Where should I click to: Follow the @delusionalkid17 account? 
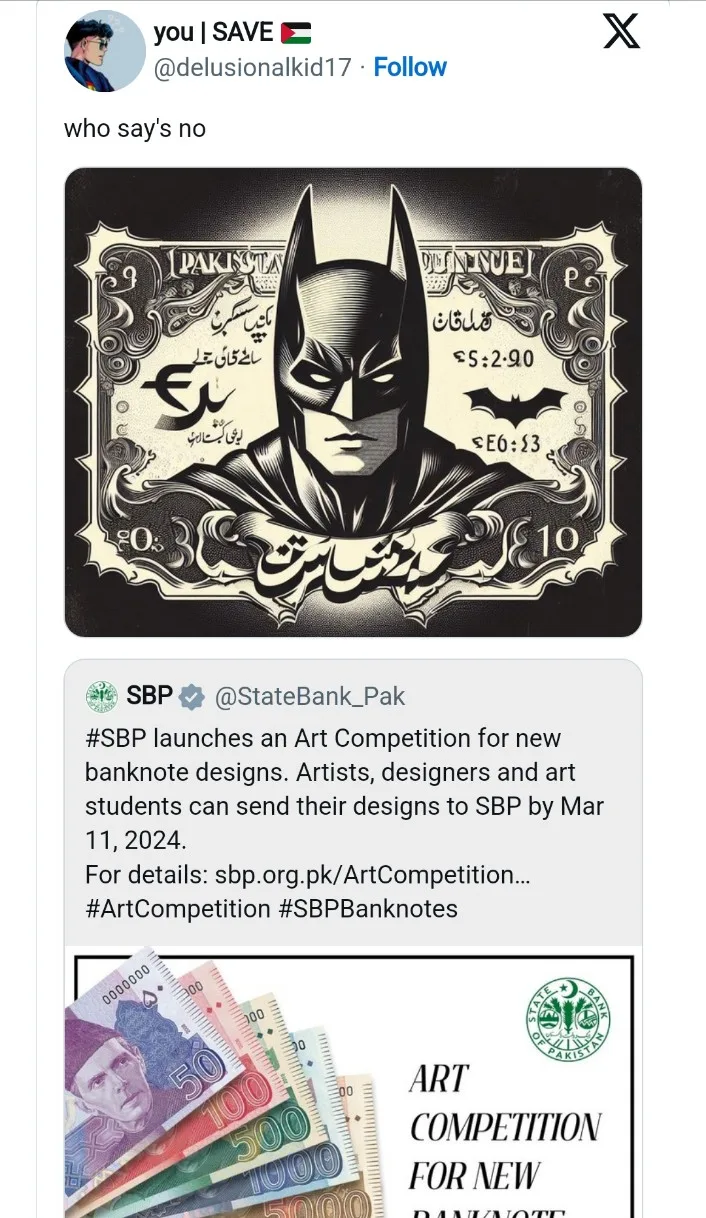(x=410, y=67)
